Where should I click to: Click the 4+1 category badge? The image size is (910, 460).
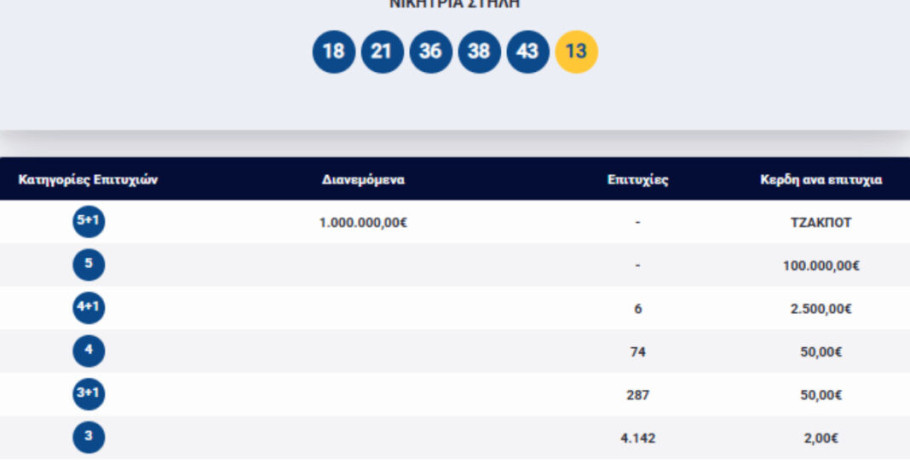click(x=88, y=308)
